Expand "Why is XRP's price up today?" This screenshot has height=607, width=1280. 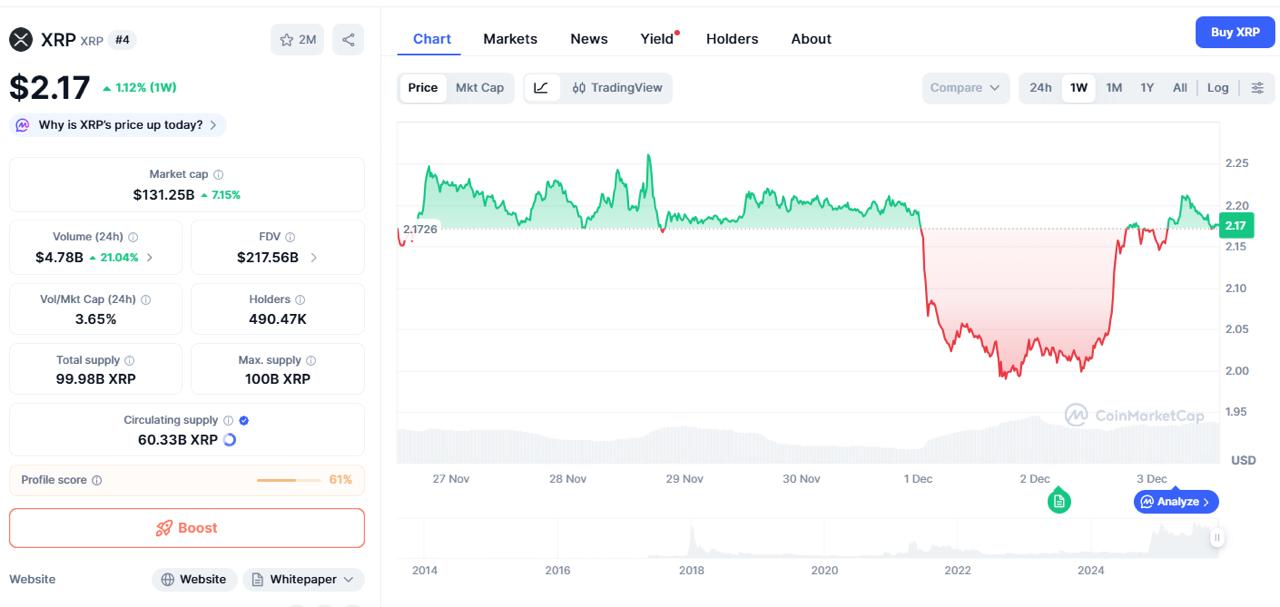point(117,124)
